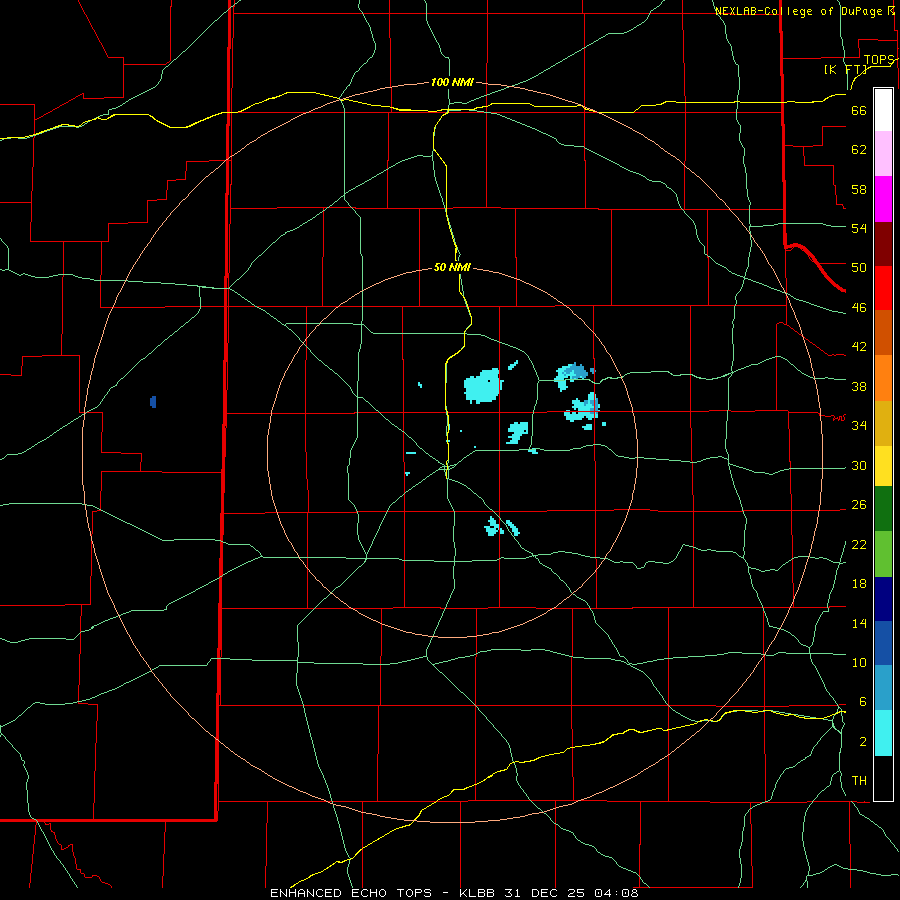
Task: Click the 100 NMI range ring label
Action: (x=452, y=82)
